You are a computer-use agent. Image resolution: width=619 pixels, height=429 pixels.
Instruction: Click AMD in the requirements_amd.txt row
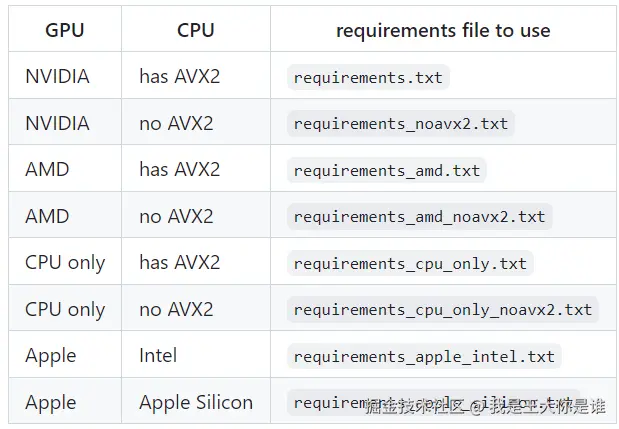(x=47, y=170)
